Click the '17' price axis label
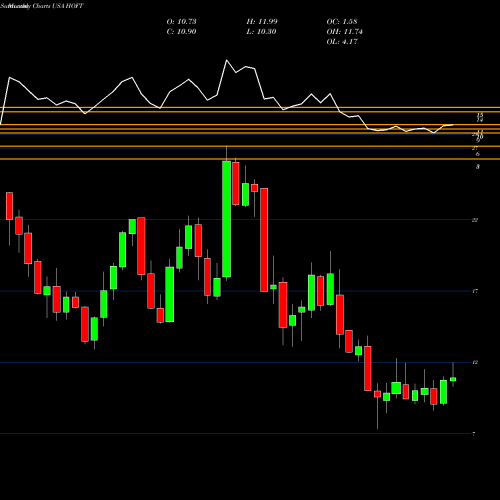Screen dimensions: 500x500 point(475,291)
